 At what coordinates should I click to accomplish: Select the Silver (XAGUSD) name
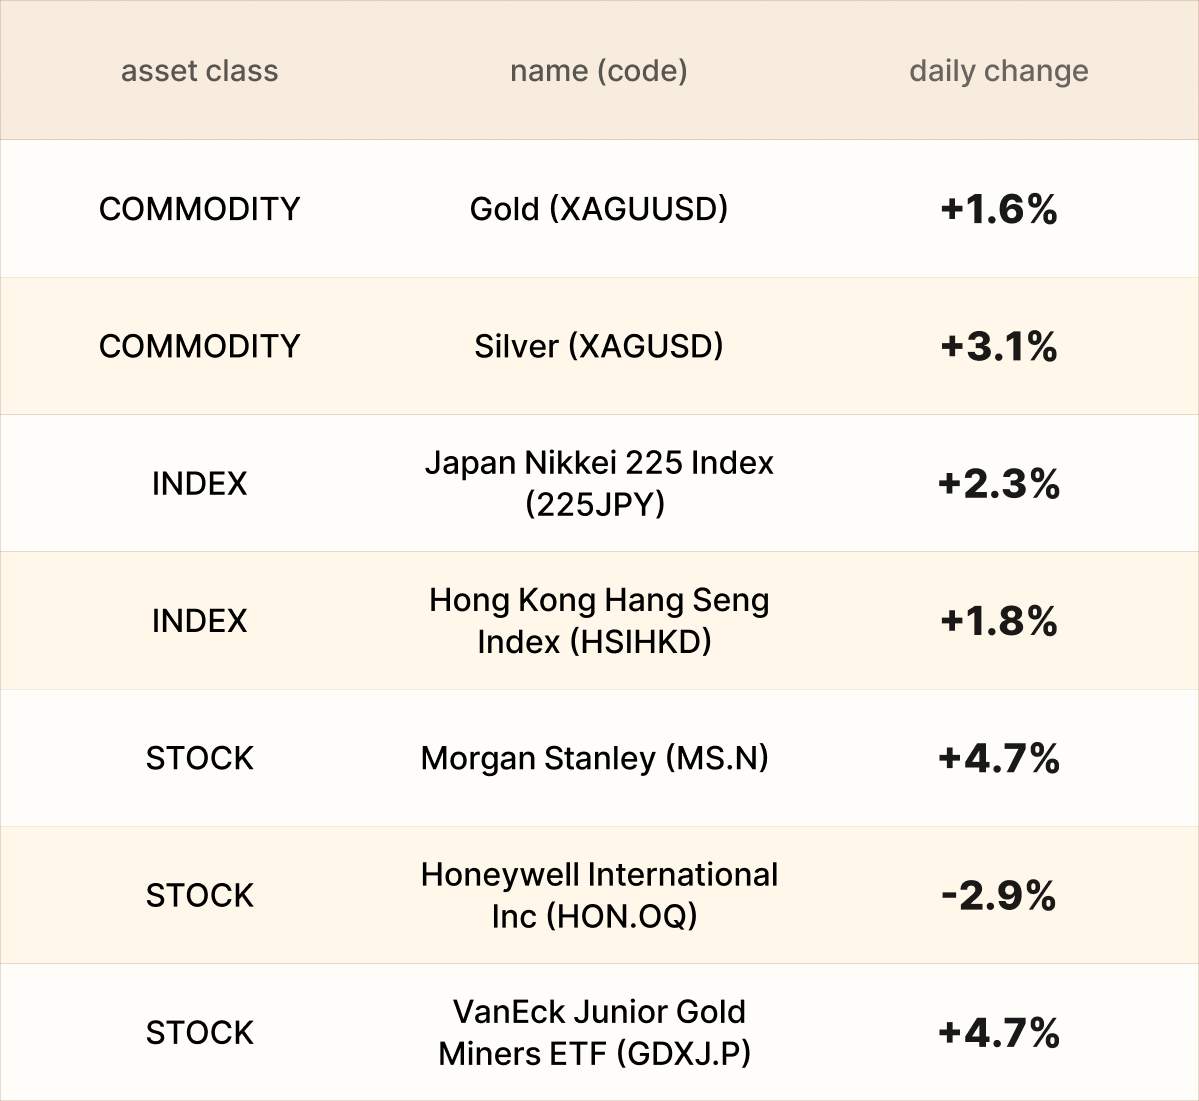[598, 346]
